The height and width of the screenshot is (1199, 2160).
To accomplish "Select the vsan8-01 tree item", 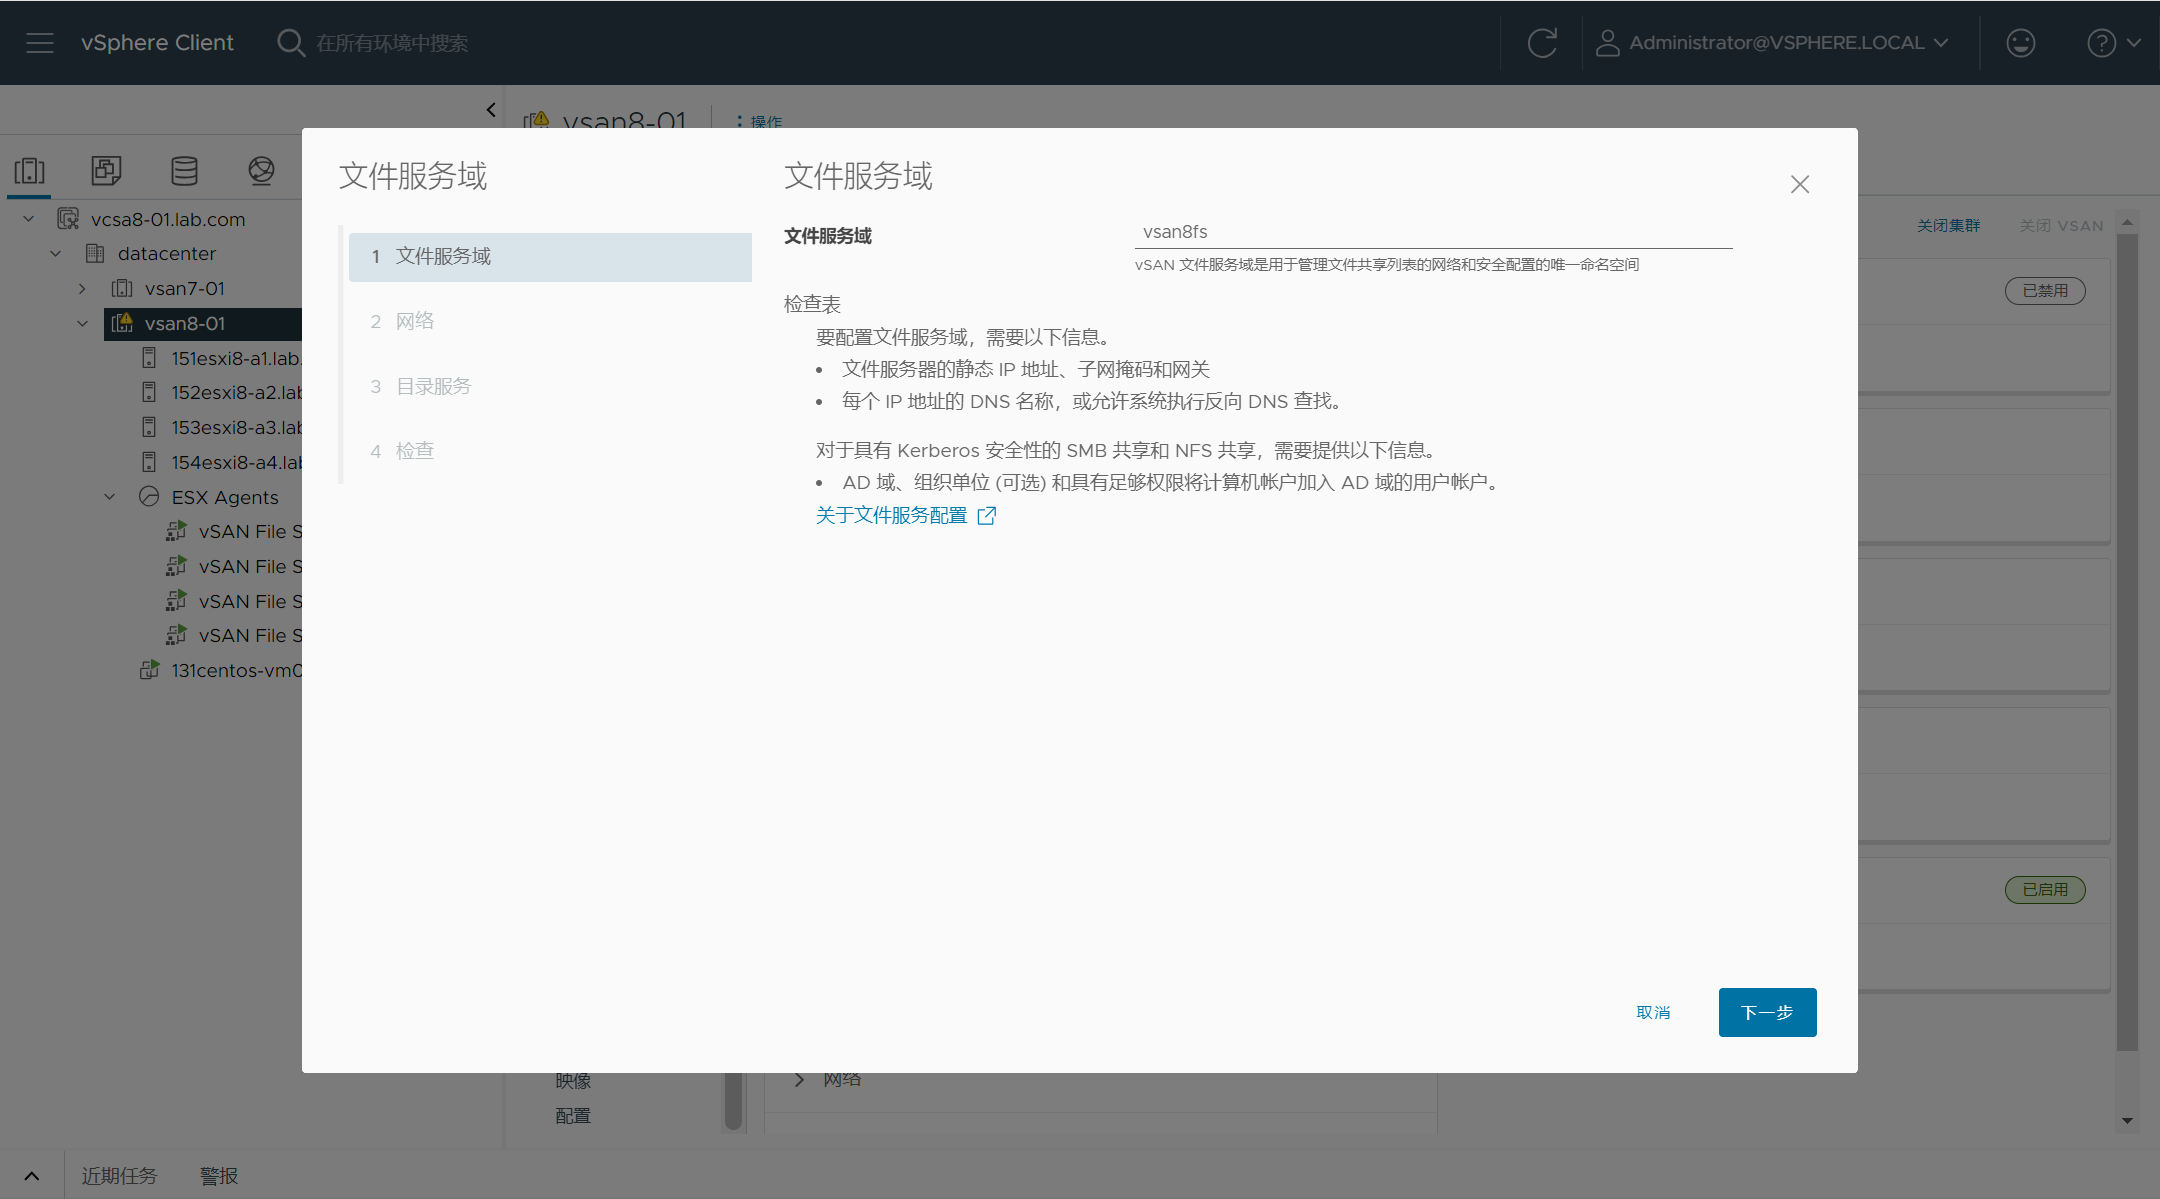I will [x=185, y=323].
